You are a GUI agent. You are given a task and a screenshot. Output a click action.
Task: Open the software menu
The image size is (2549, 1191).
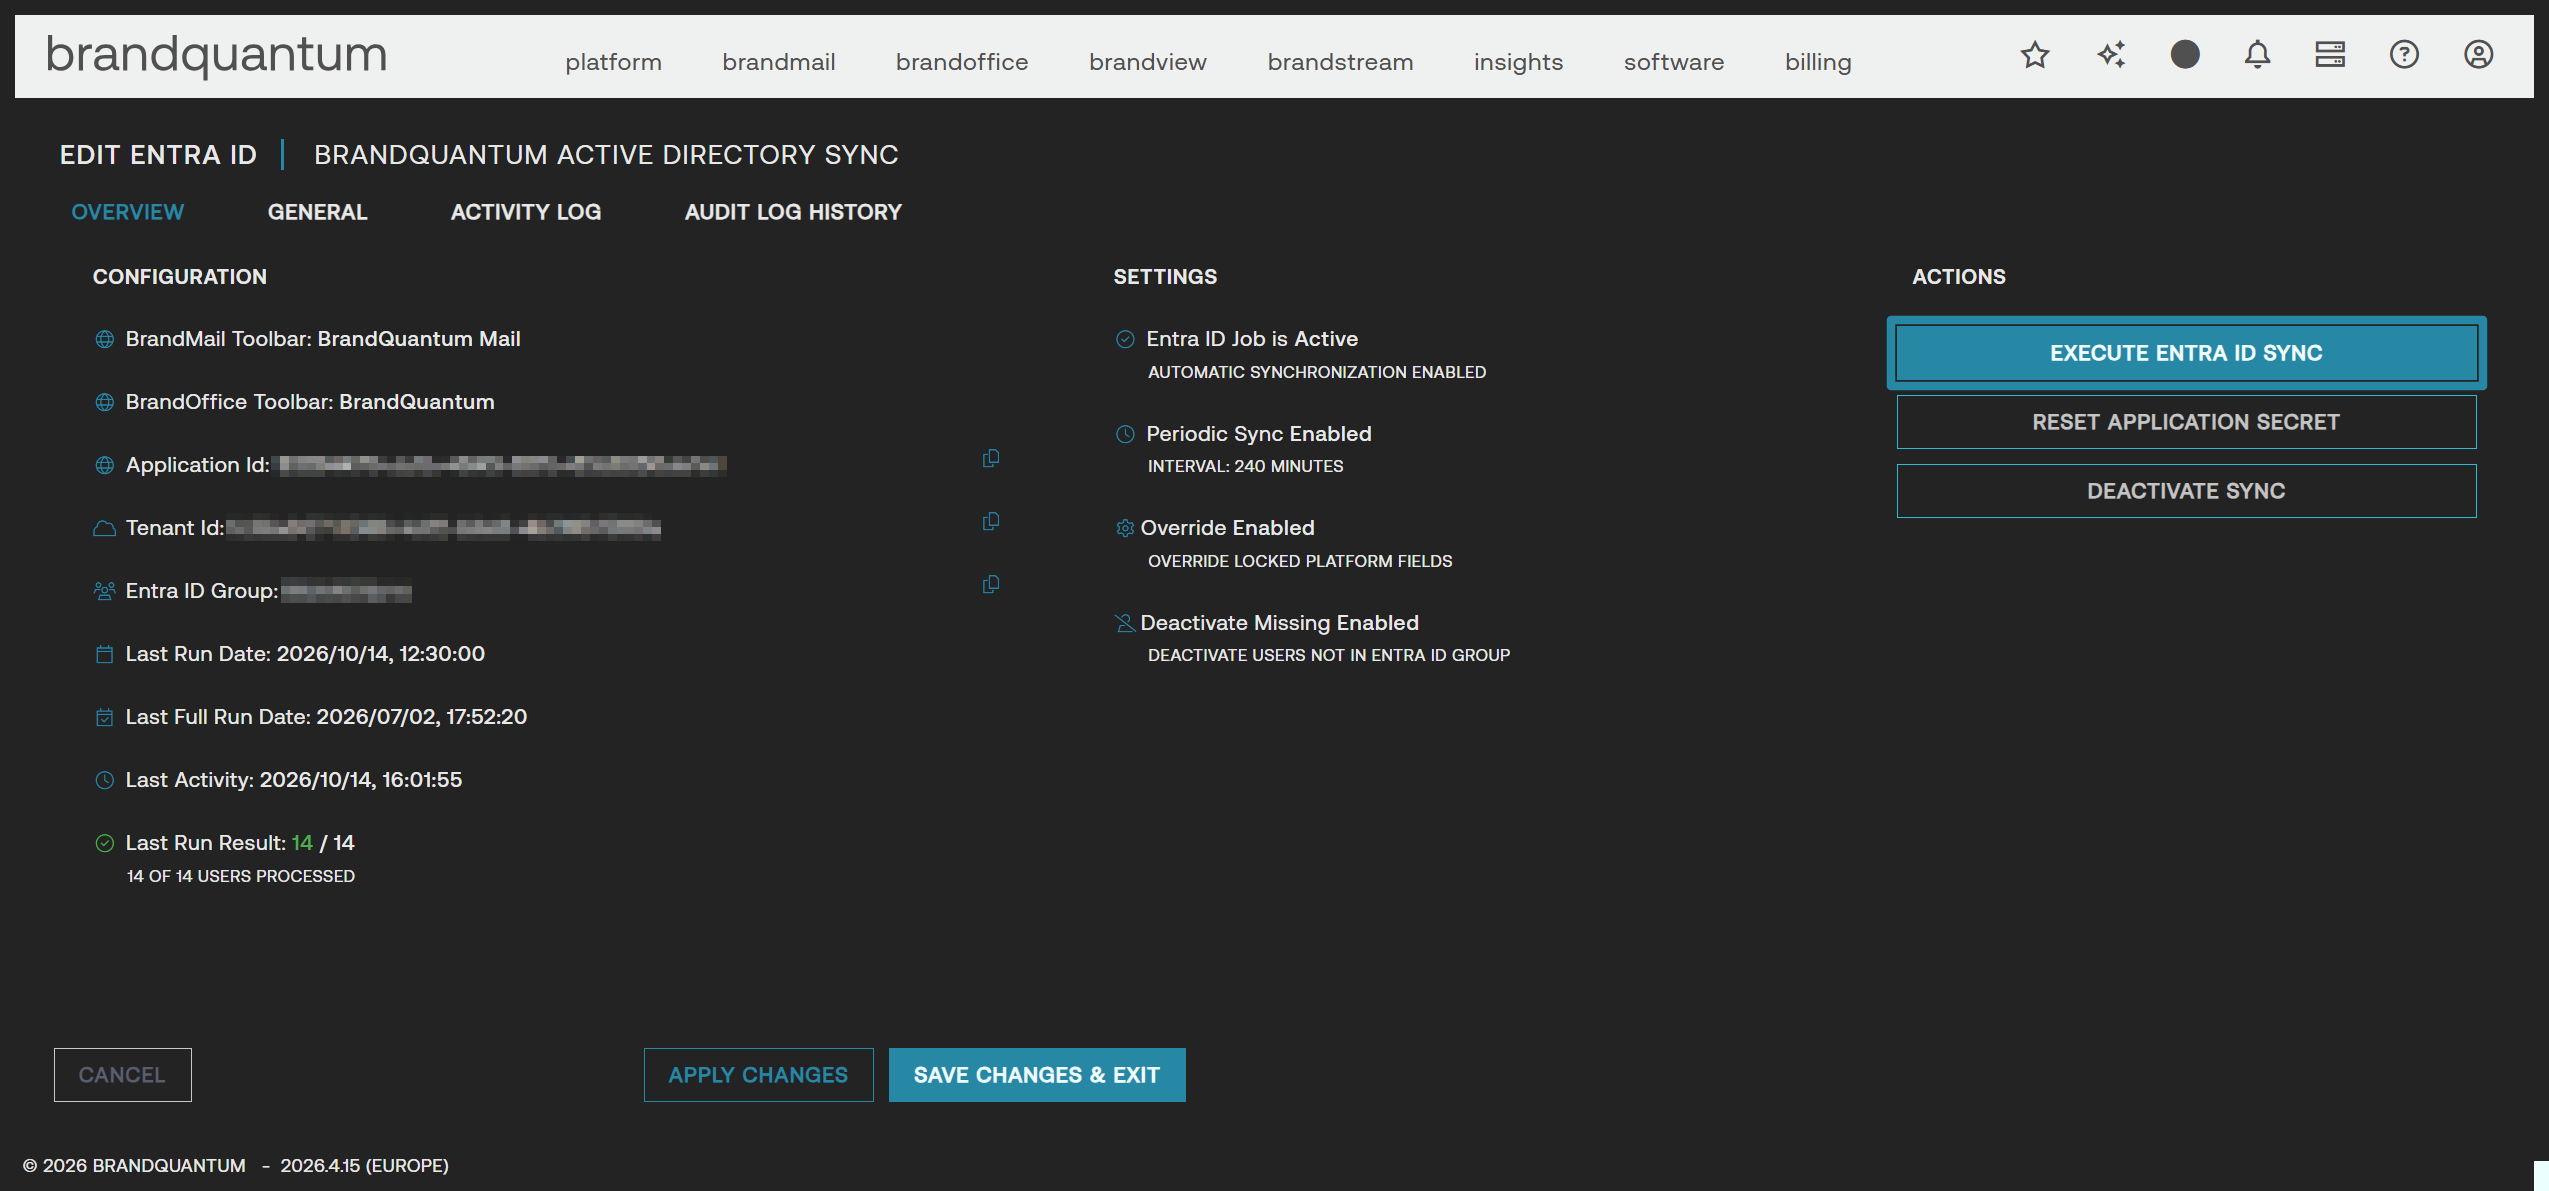click(1674, 62)
